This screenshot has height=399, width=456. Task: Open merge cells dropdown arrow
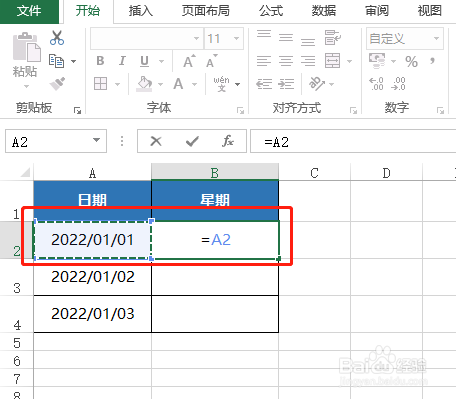[x=349, y=61]
